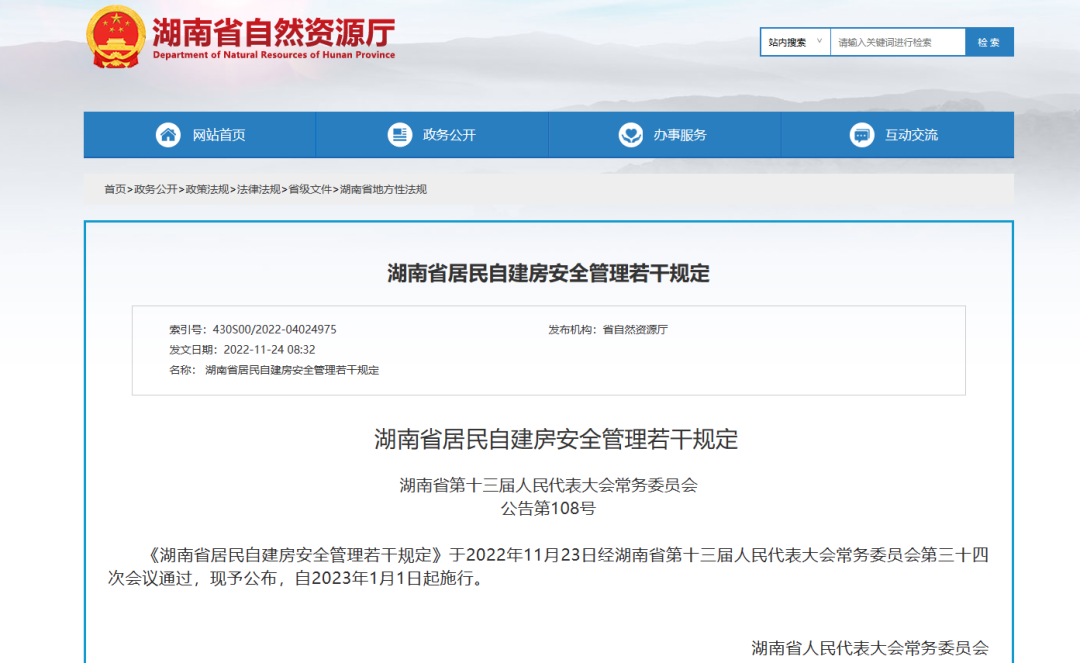This screenshot has height=663, width=1080.
Task: Expand the 站内搜索 search scope dropdown
Action: click(x=794, y=41)
